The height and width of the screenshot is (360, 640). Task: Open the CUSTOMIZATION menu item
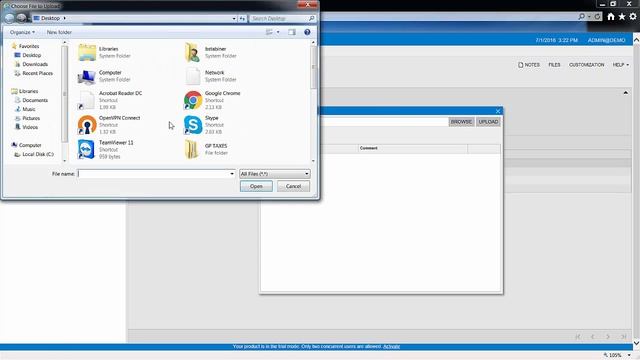(x=587, y=65)
